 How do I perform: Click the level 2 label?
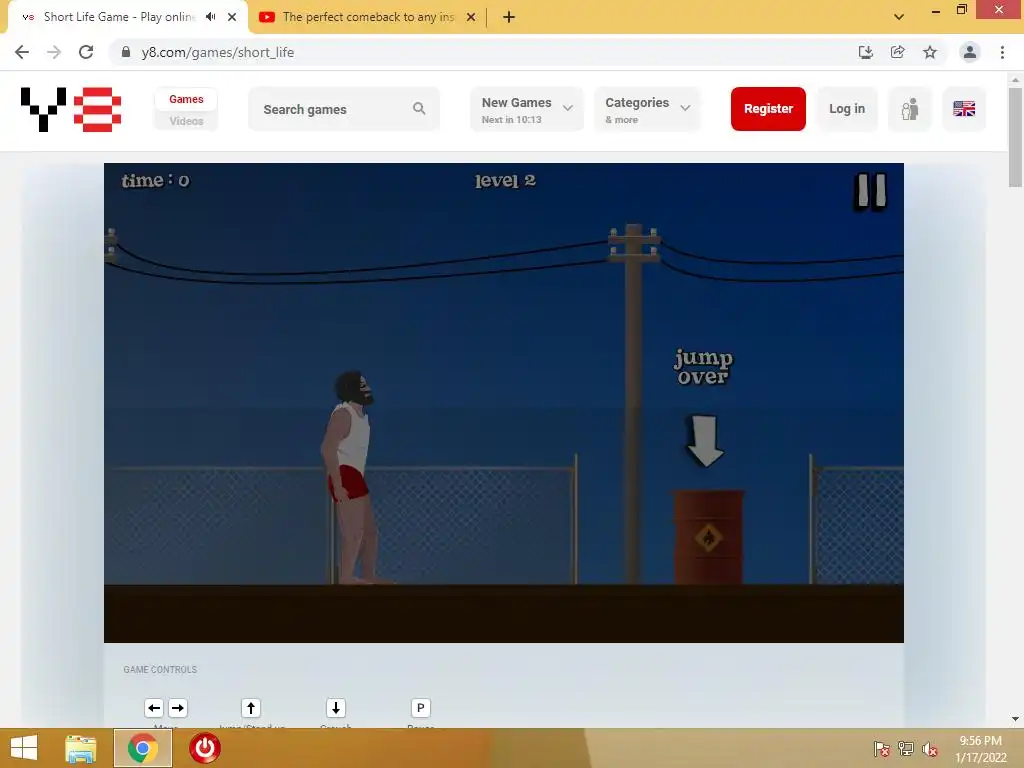[x=505, y=180]
